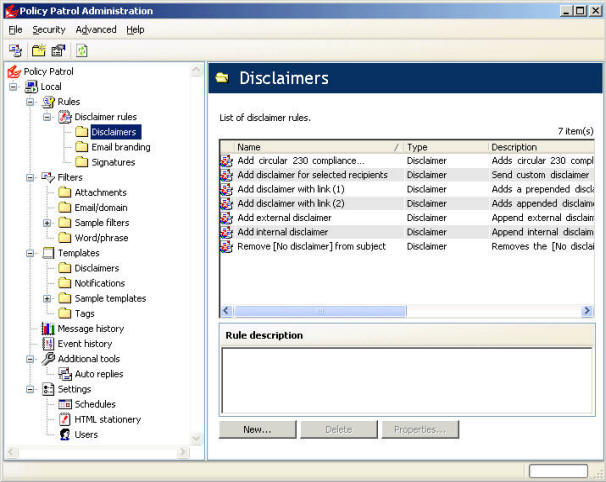Select 'Add internal disclaimer' row
The image size is (606, 482).
407,232
